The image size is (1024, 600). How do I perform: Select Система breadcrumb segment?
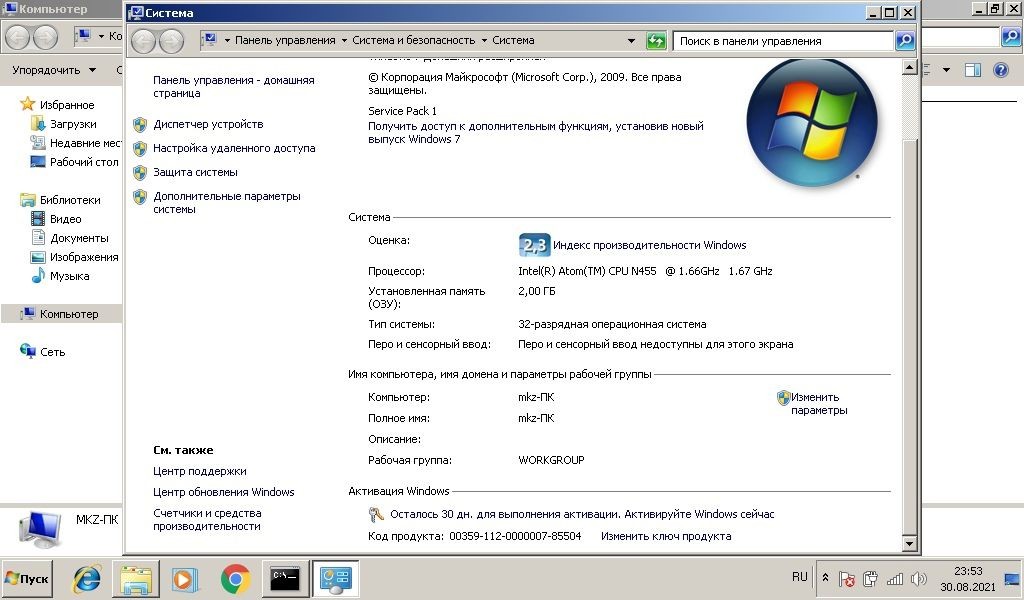coord(513,40)
